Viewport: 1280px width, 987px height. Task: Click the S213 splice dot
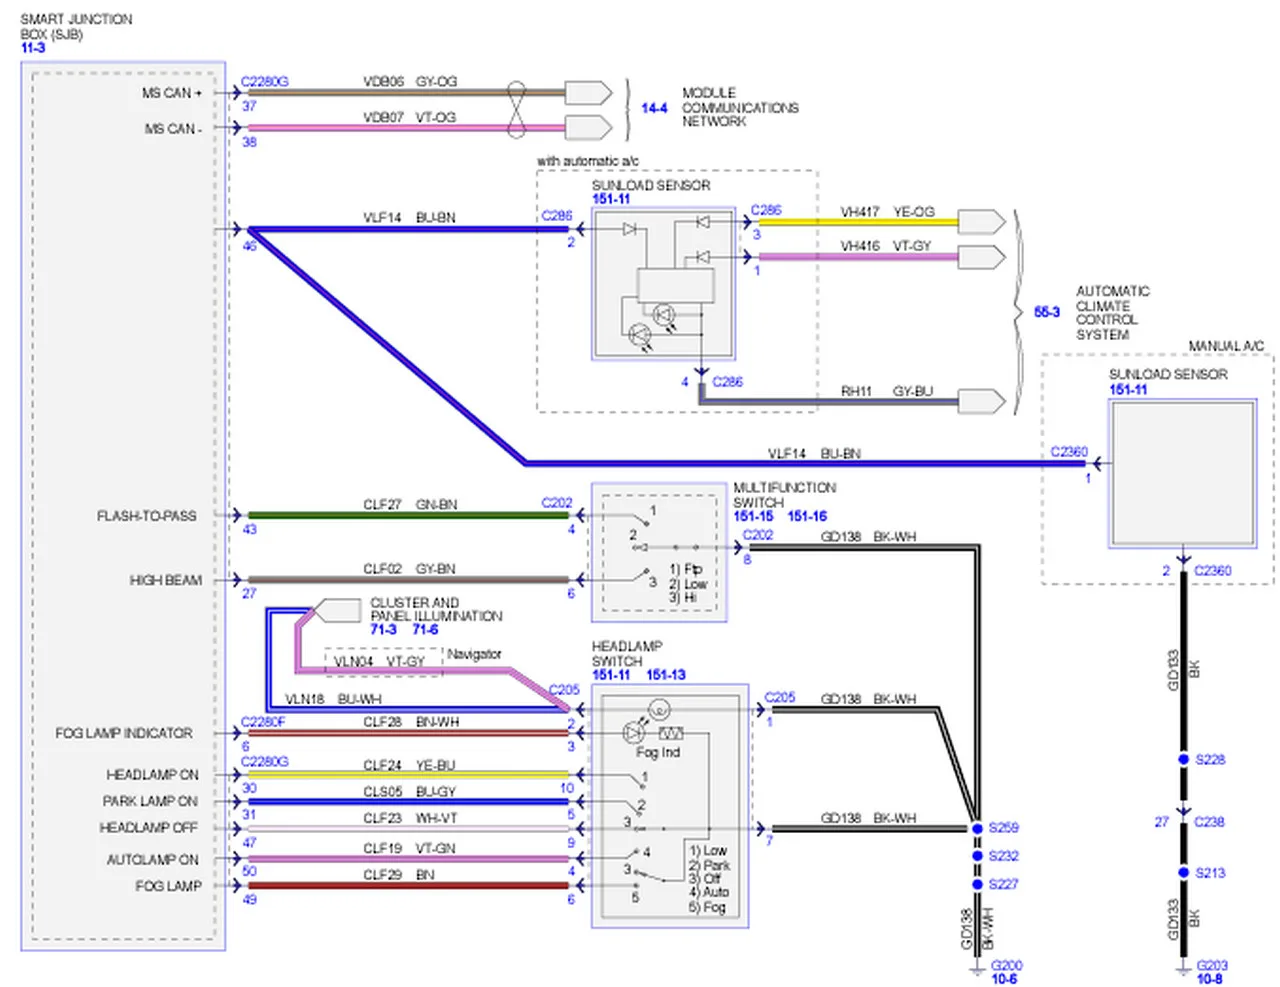[x=1183, y=873]
